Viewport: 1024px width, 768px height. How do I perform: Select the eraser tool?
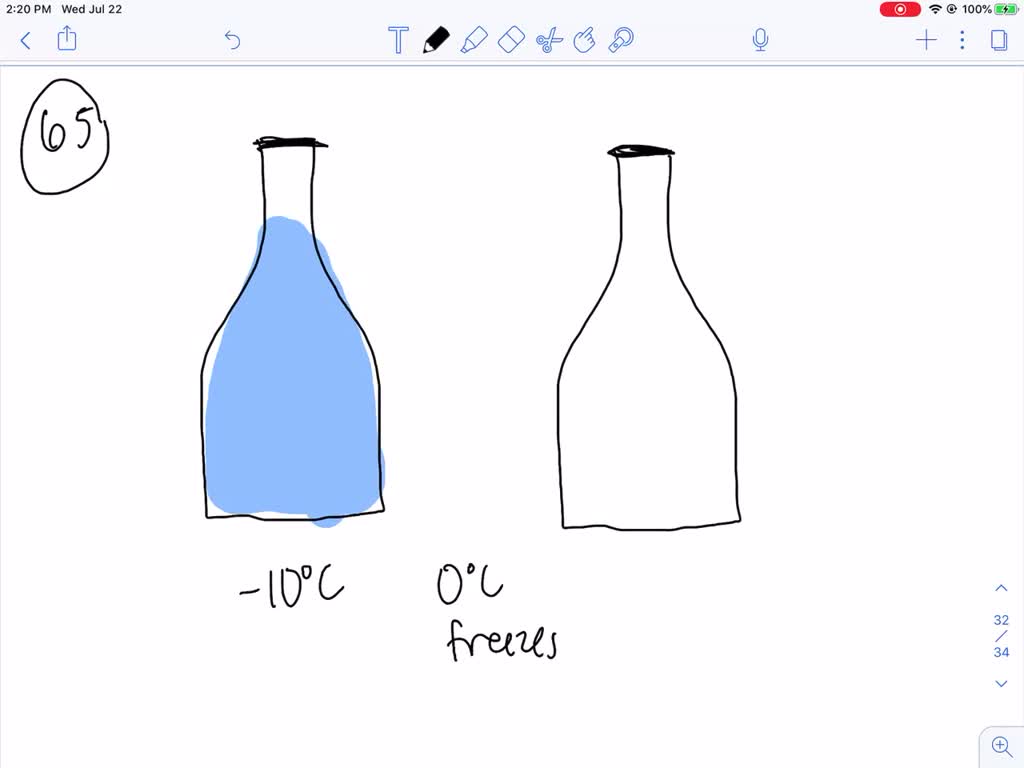tap(512, 40)
